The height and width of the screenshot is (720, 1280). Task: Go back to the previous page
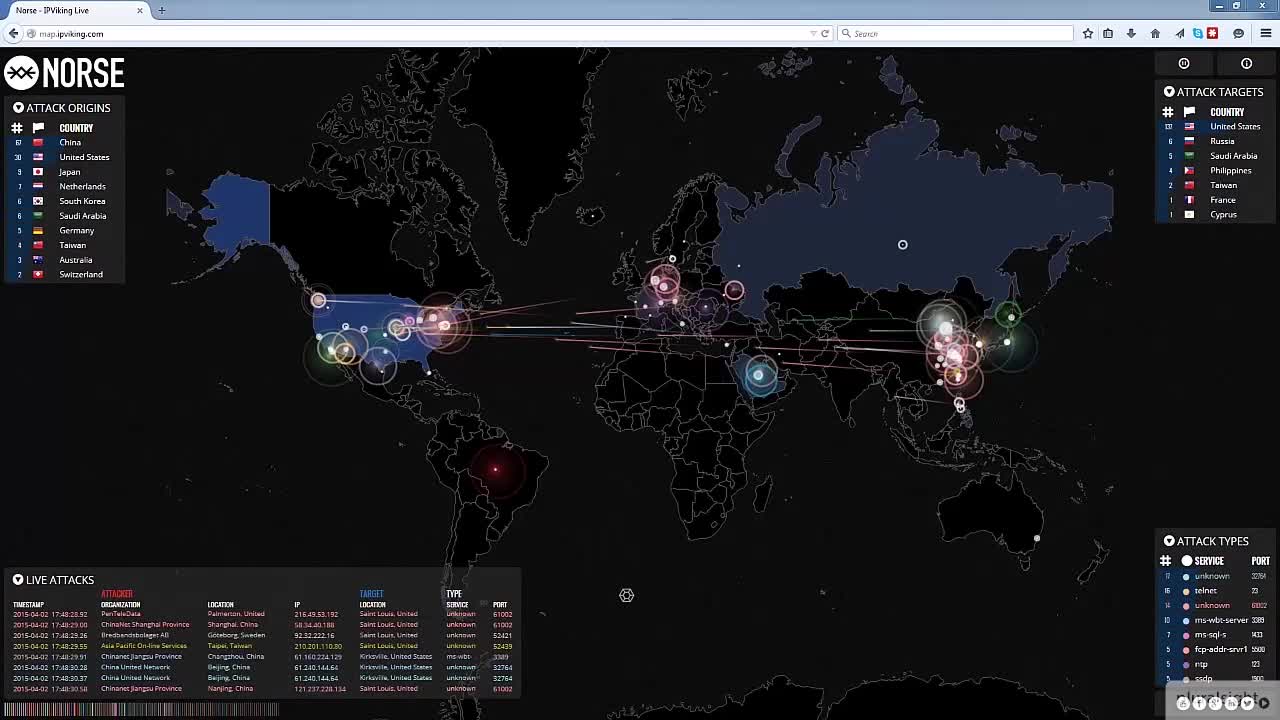[13, 33]
